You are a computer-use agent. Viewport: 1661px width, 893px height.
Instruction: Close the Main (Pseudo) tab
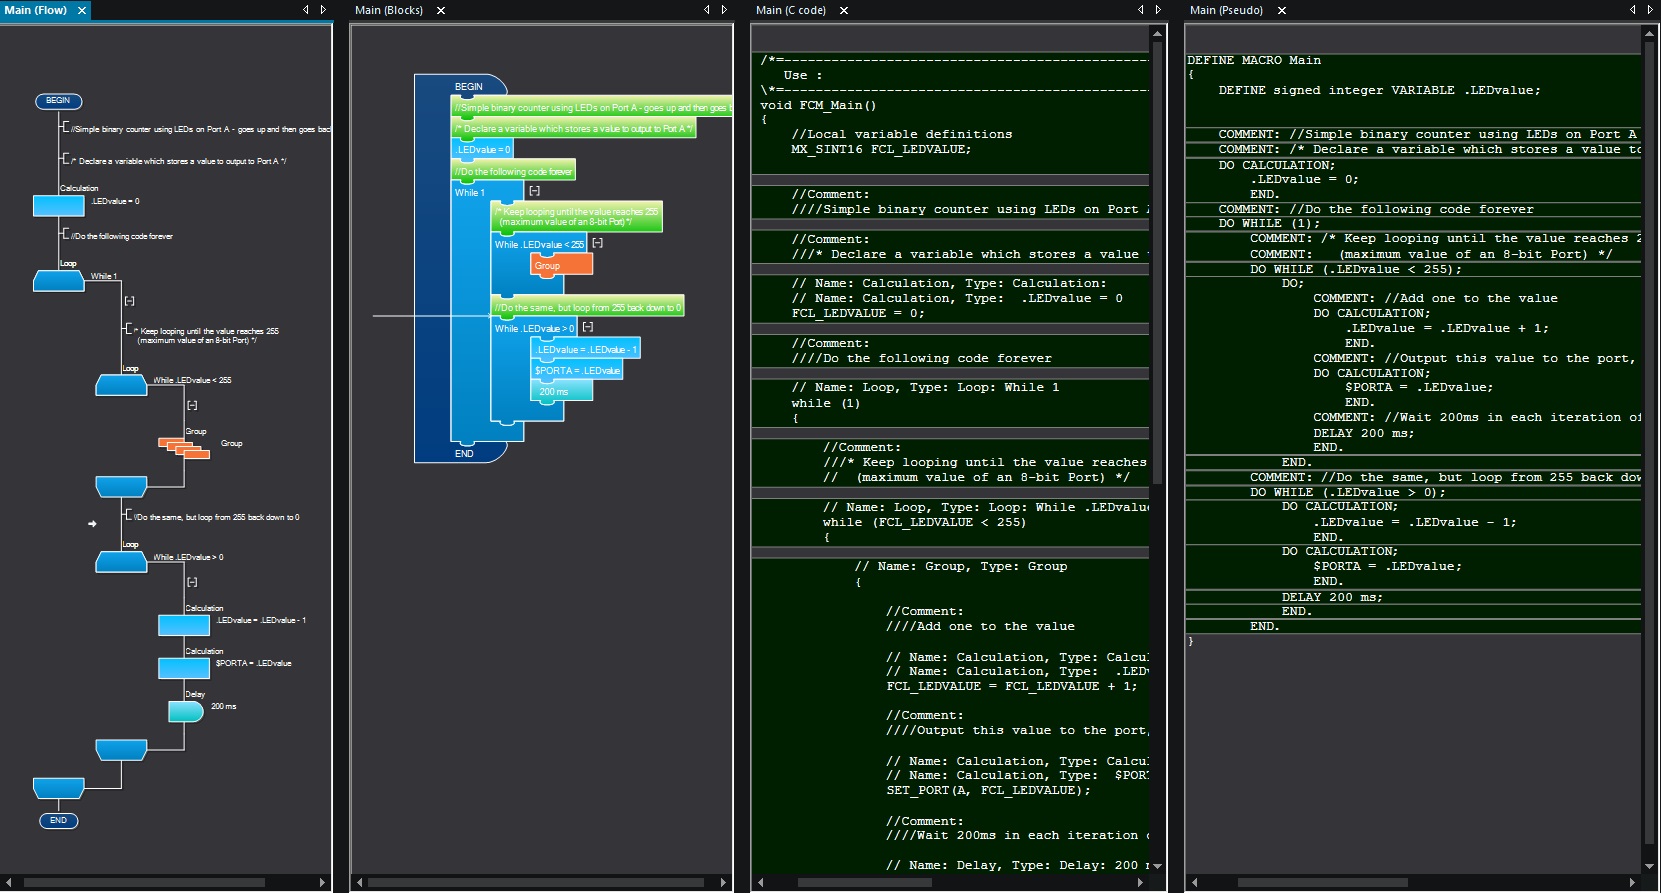click(1282, 10)
